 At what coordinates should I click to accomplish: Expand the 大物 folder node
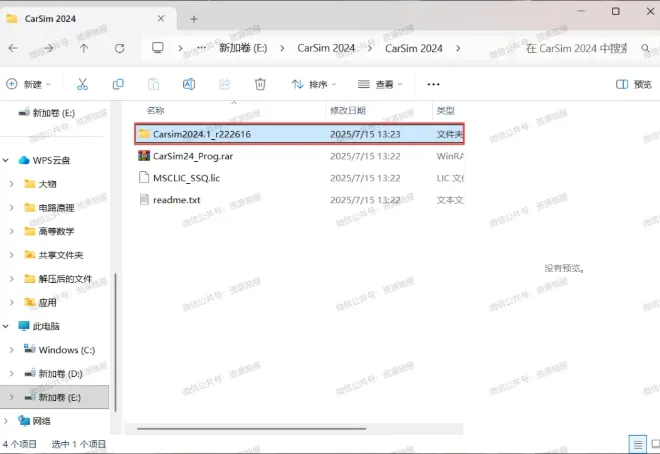12,184
